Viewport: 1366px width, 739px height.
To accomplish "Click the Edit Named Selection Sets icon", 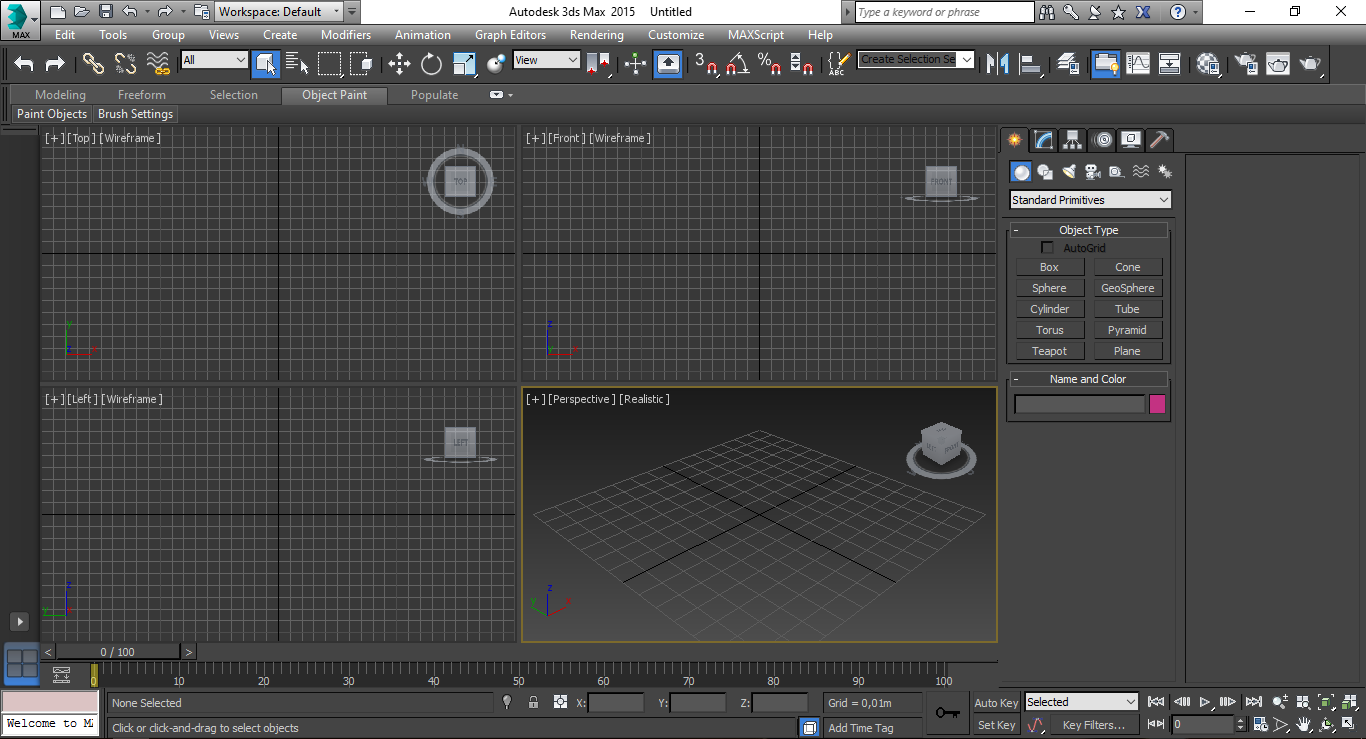I will [x=838, y=64].
